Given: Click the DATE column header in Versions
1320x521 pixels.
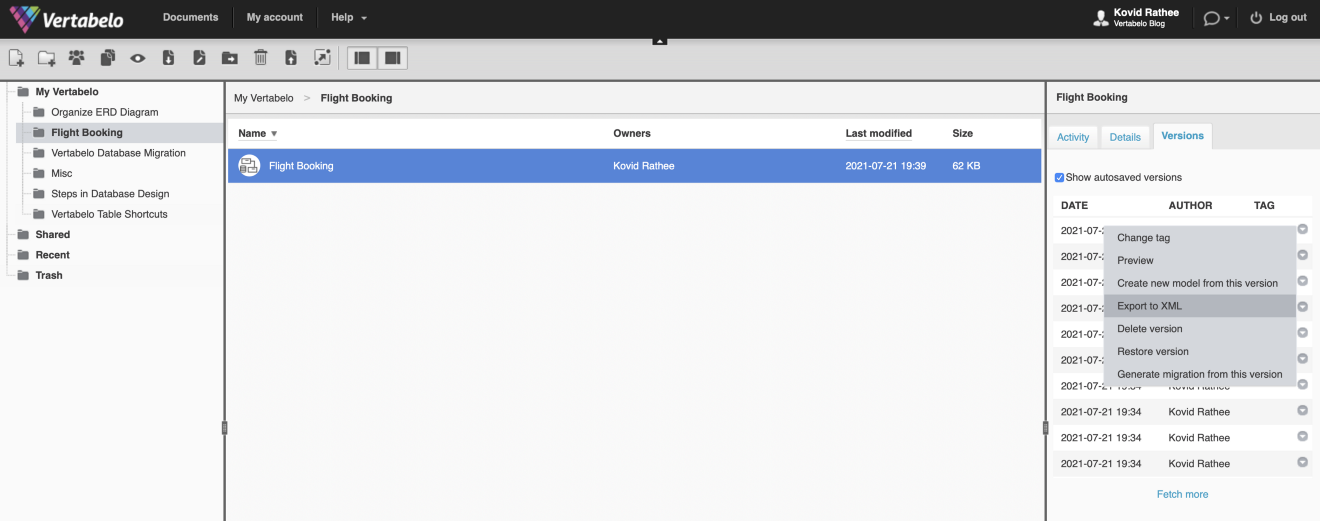Looking at the screenshot, I should coord(1074,205).
